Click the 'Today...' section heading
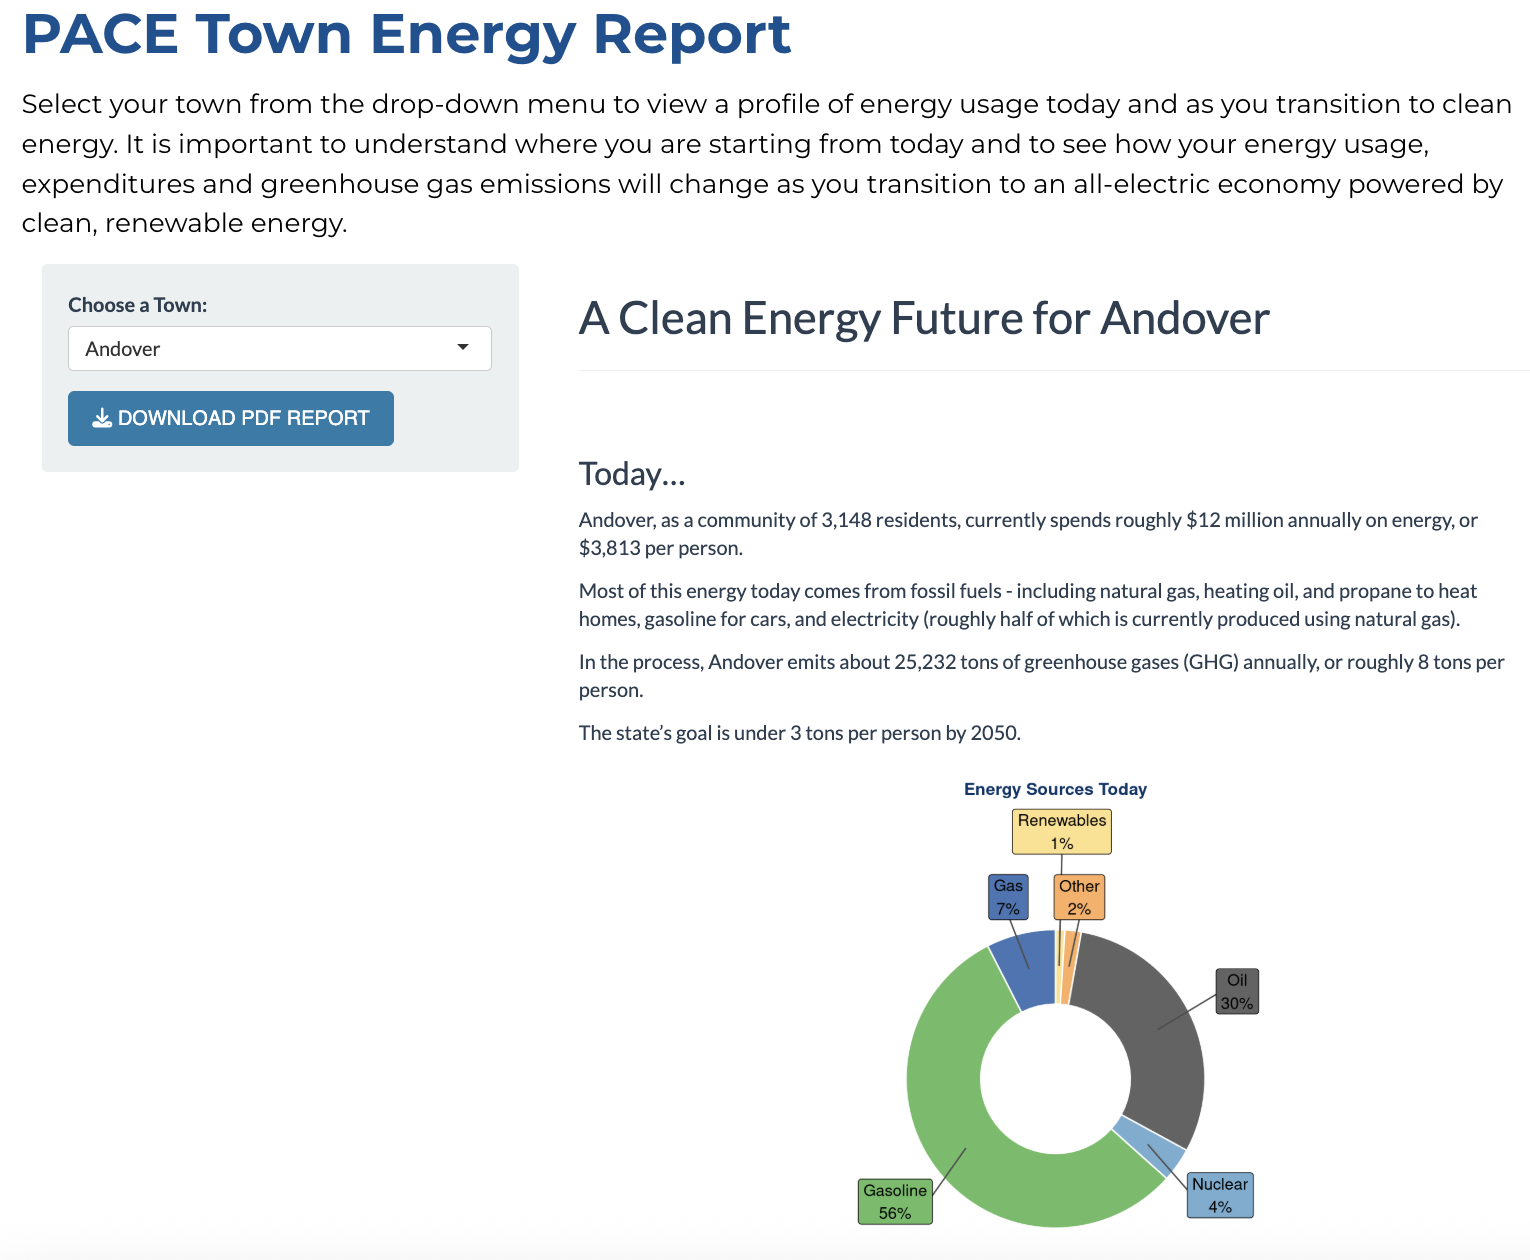Viewport: 1530px width, 1260px height. pos(632,474)
